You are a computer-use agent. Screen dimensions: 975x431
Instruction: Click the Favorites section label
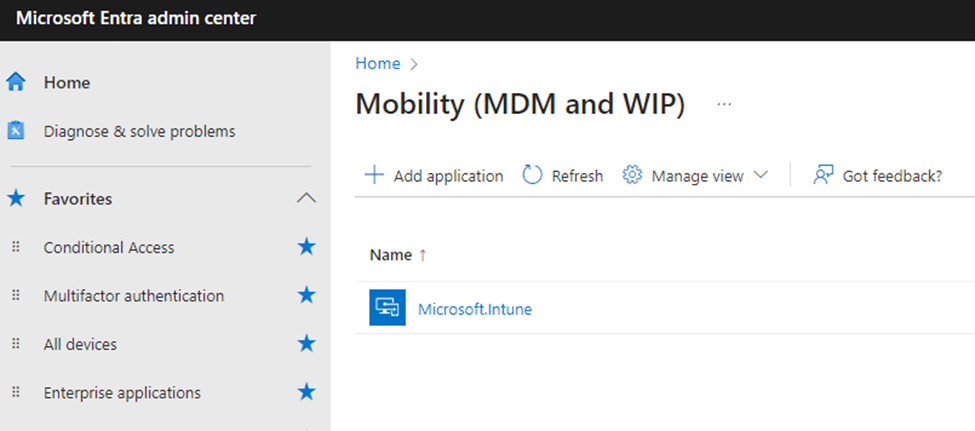(78, 199)
